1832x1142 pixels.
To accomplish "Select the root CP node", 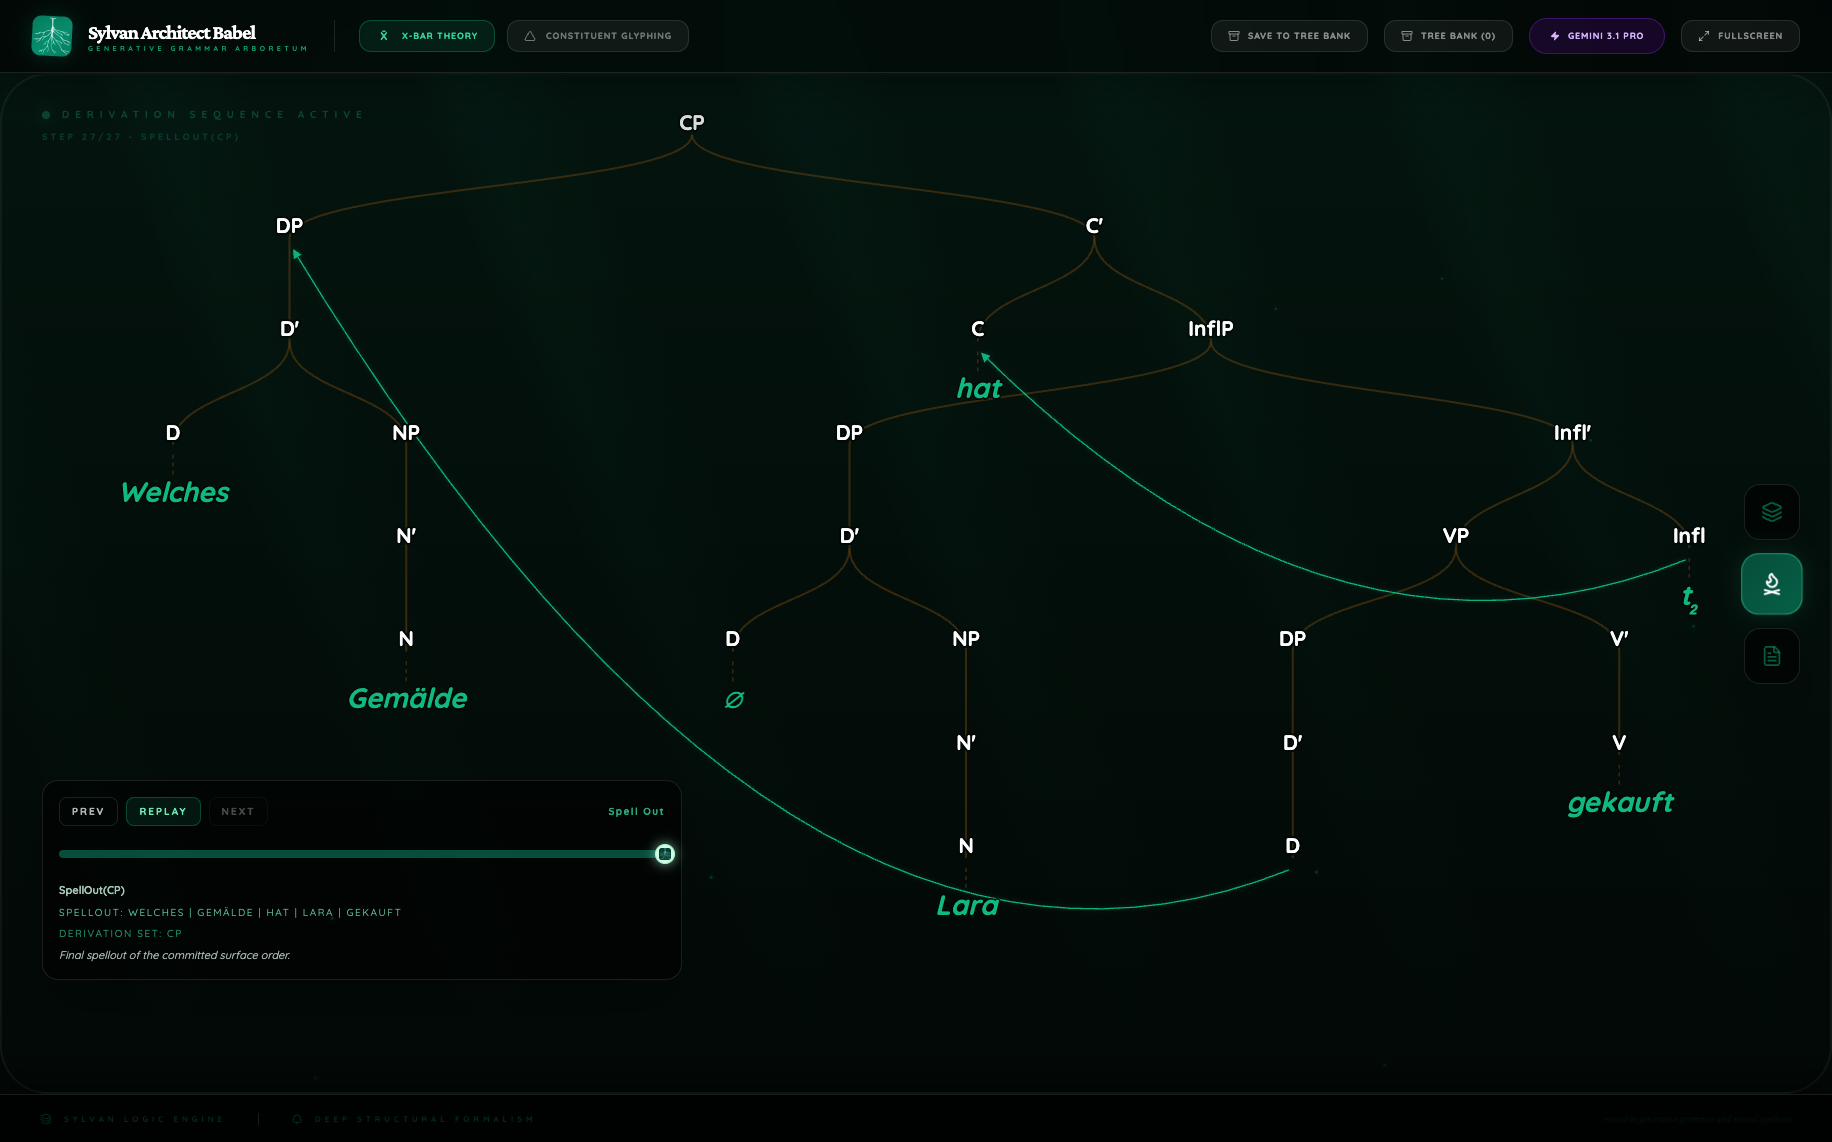I will 691,123.
